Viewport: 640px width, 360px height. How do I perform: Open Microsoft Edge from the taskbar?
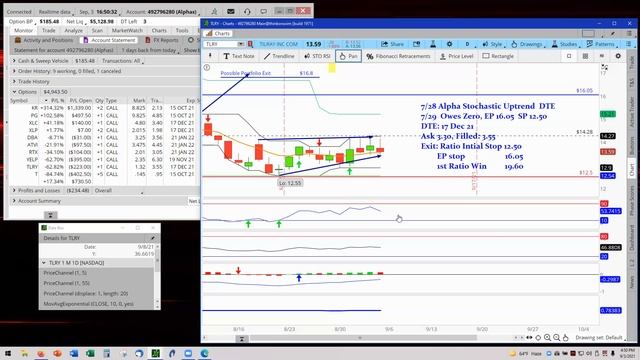click(x=204, y=353)
